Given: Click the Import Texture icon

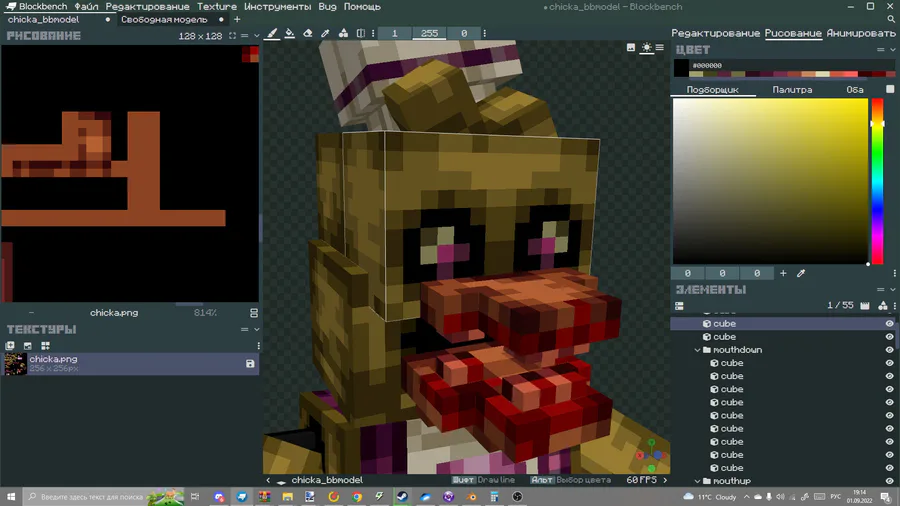Looking at the screenshot, I should (10, 345).
